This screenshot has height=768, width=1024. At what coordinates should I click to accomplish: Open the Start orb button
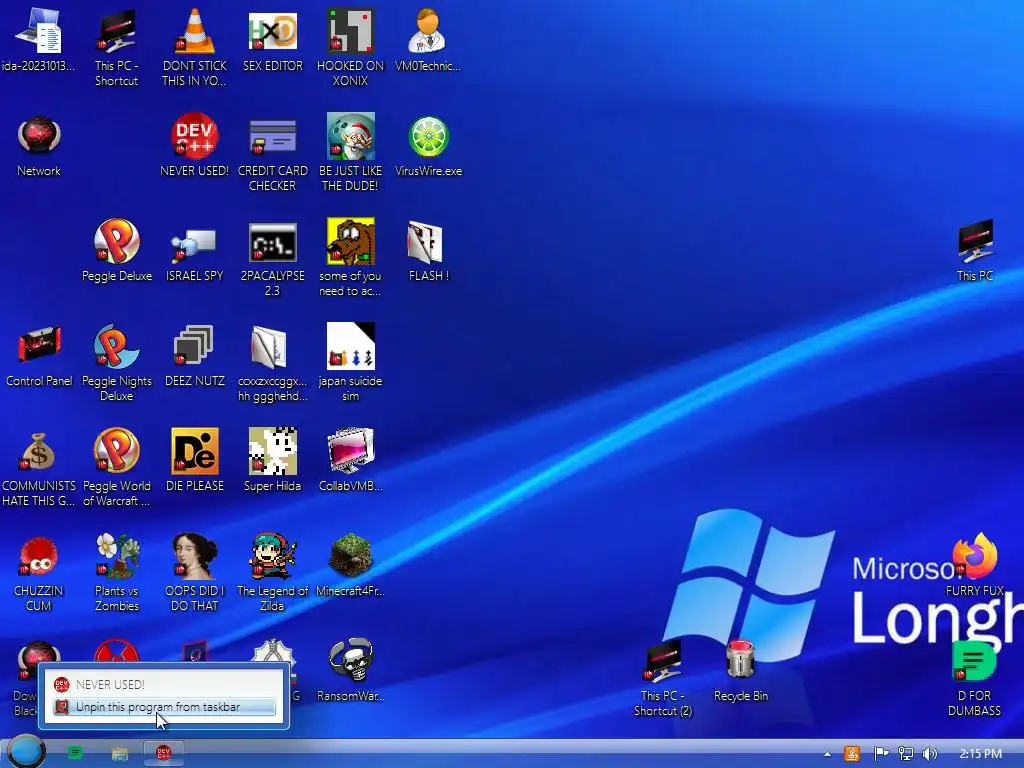point(26,751)
